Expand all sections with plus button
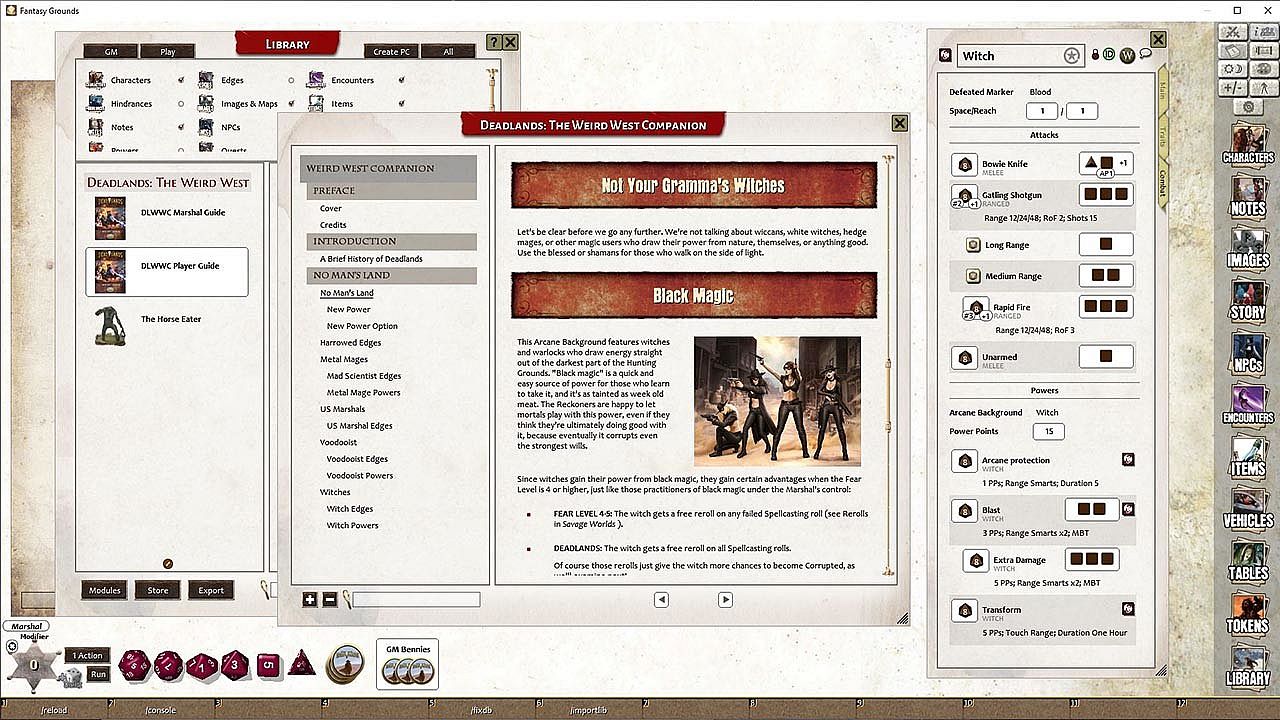 (310, 600)
